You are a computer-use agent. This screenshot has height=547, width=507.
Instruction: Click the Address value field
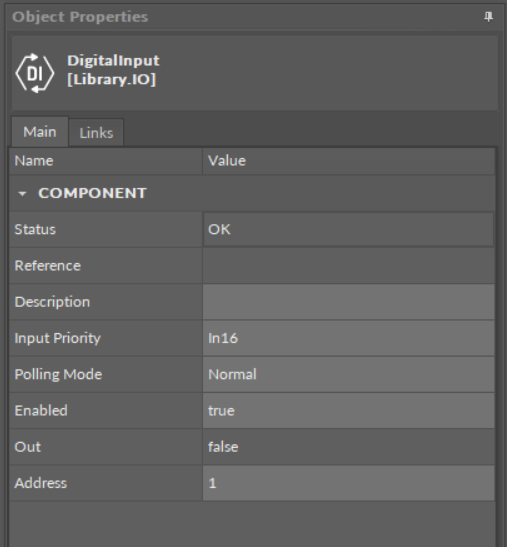click(348, 483)
